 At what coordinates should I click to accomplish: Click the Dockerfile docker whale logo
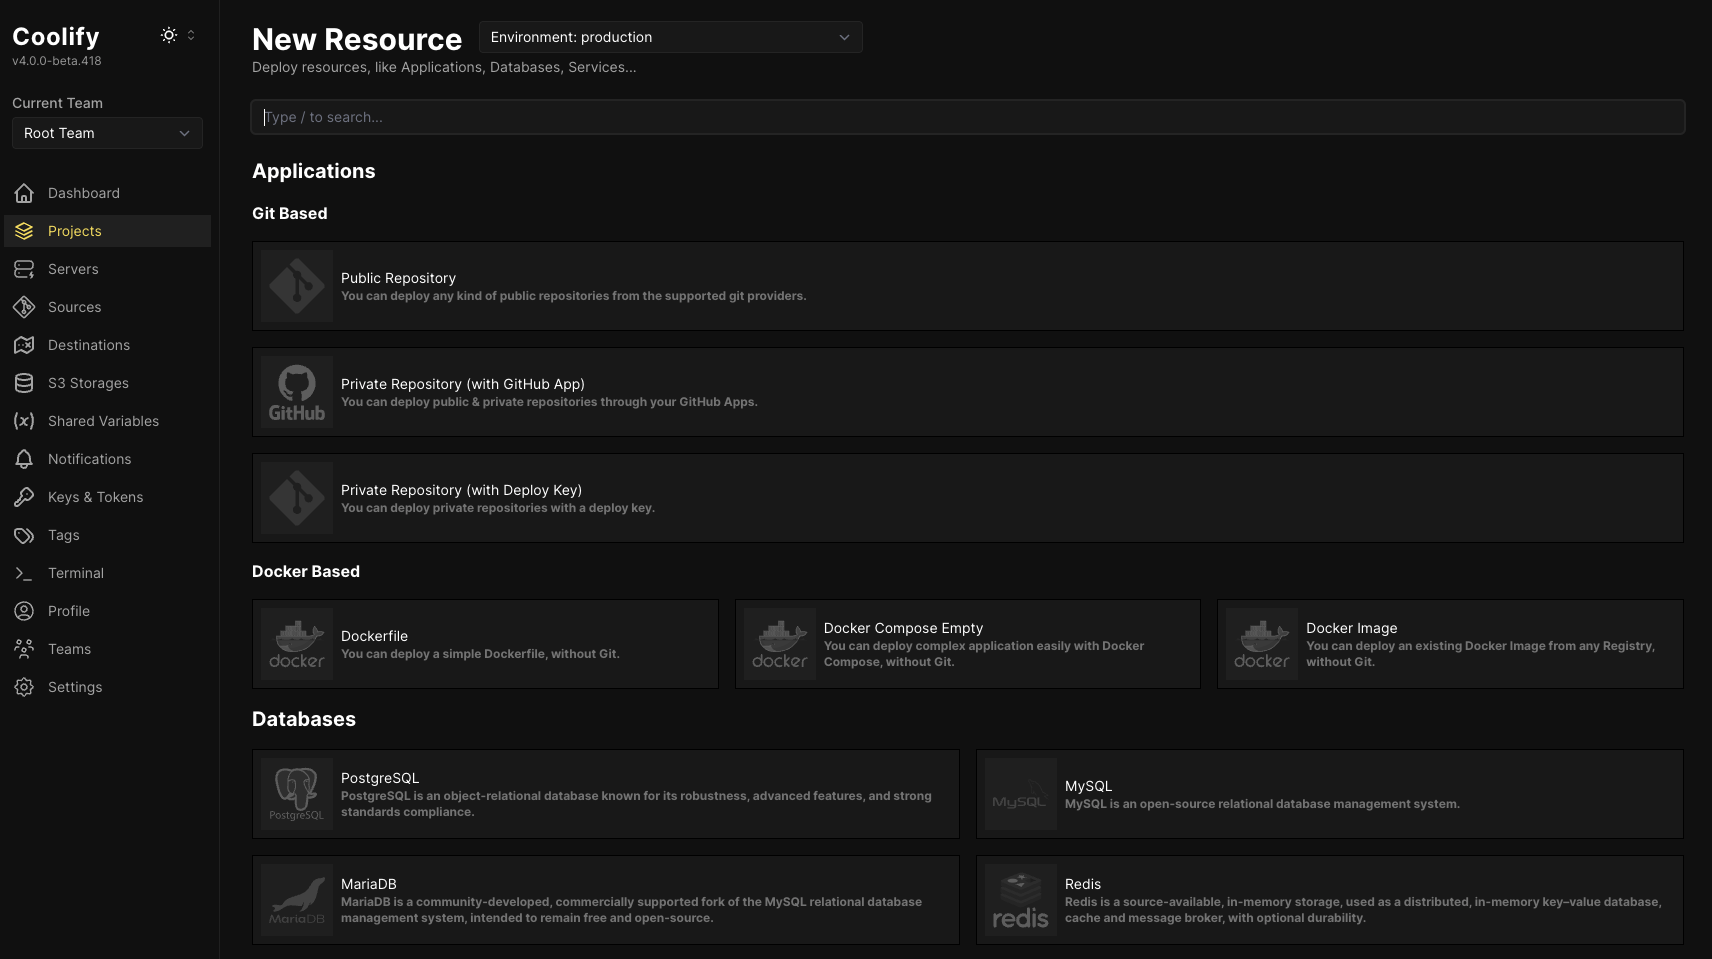(x=297, y=644)
